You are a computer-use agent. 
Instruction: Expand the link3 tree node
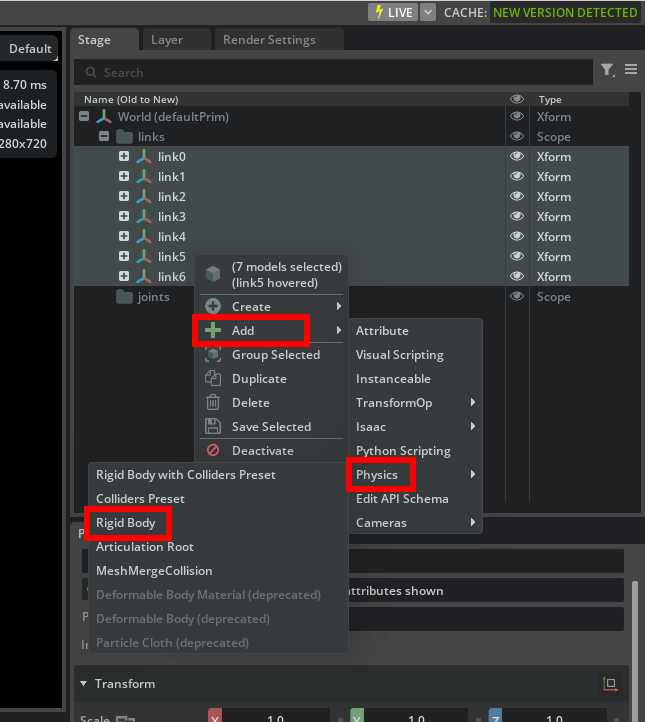[x=124, y=217]
